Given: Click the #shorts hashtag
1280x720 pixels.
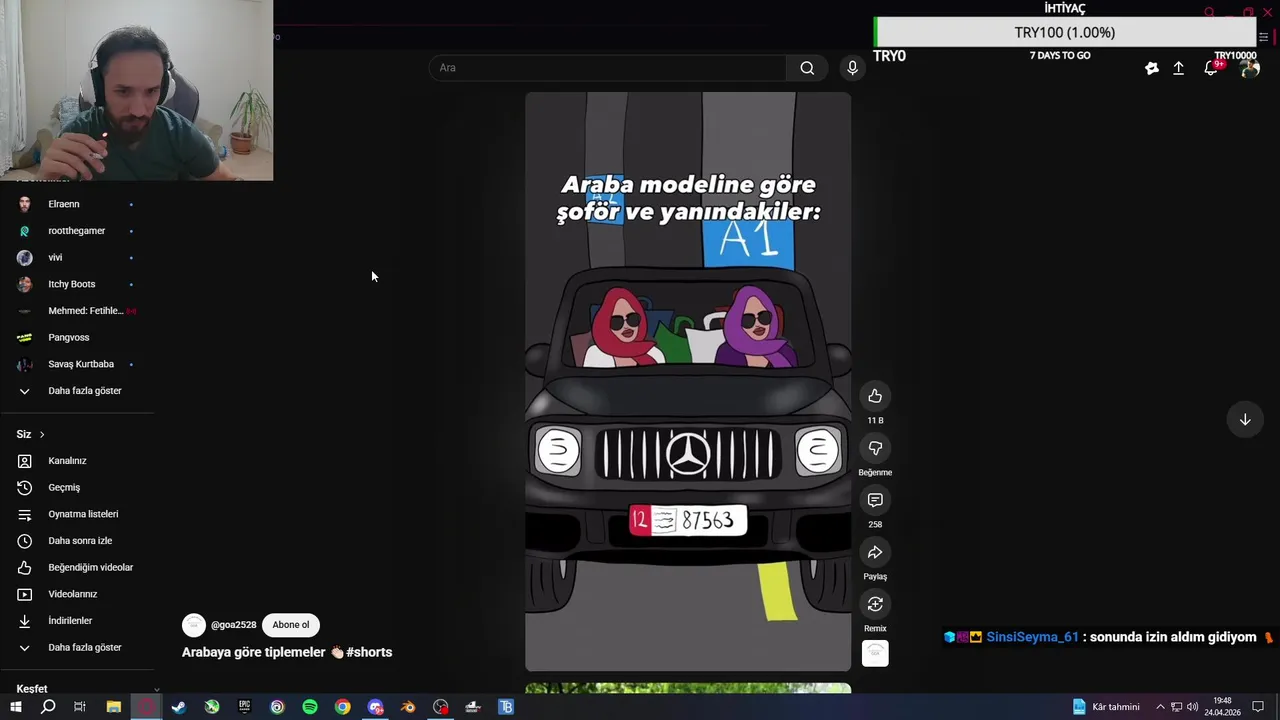Looking at the screenshot, I should pyautogui.click(x=369, y=652).
